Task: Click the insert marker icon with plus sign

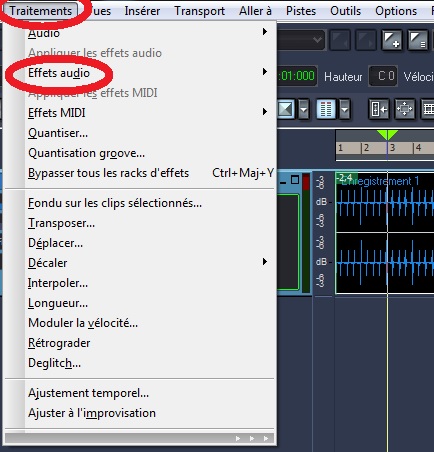Action: point(391,41)
